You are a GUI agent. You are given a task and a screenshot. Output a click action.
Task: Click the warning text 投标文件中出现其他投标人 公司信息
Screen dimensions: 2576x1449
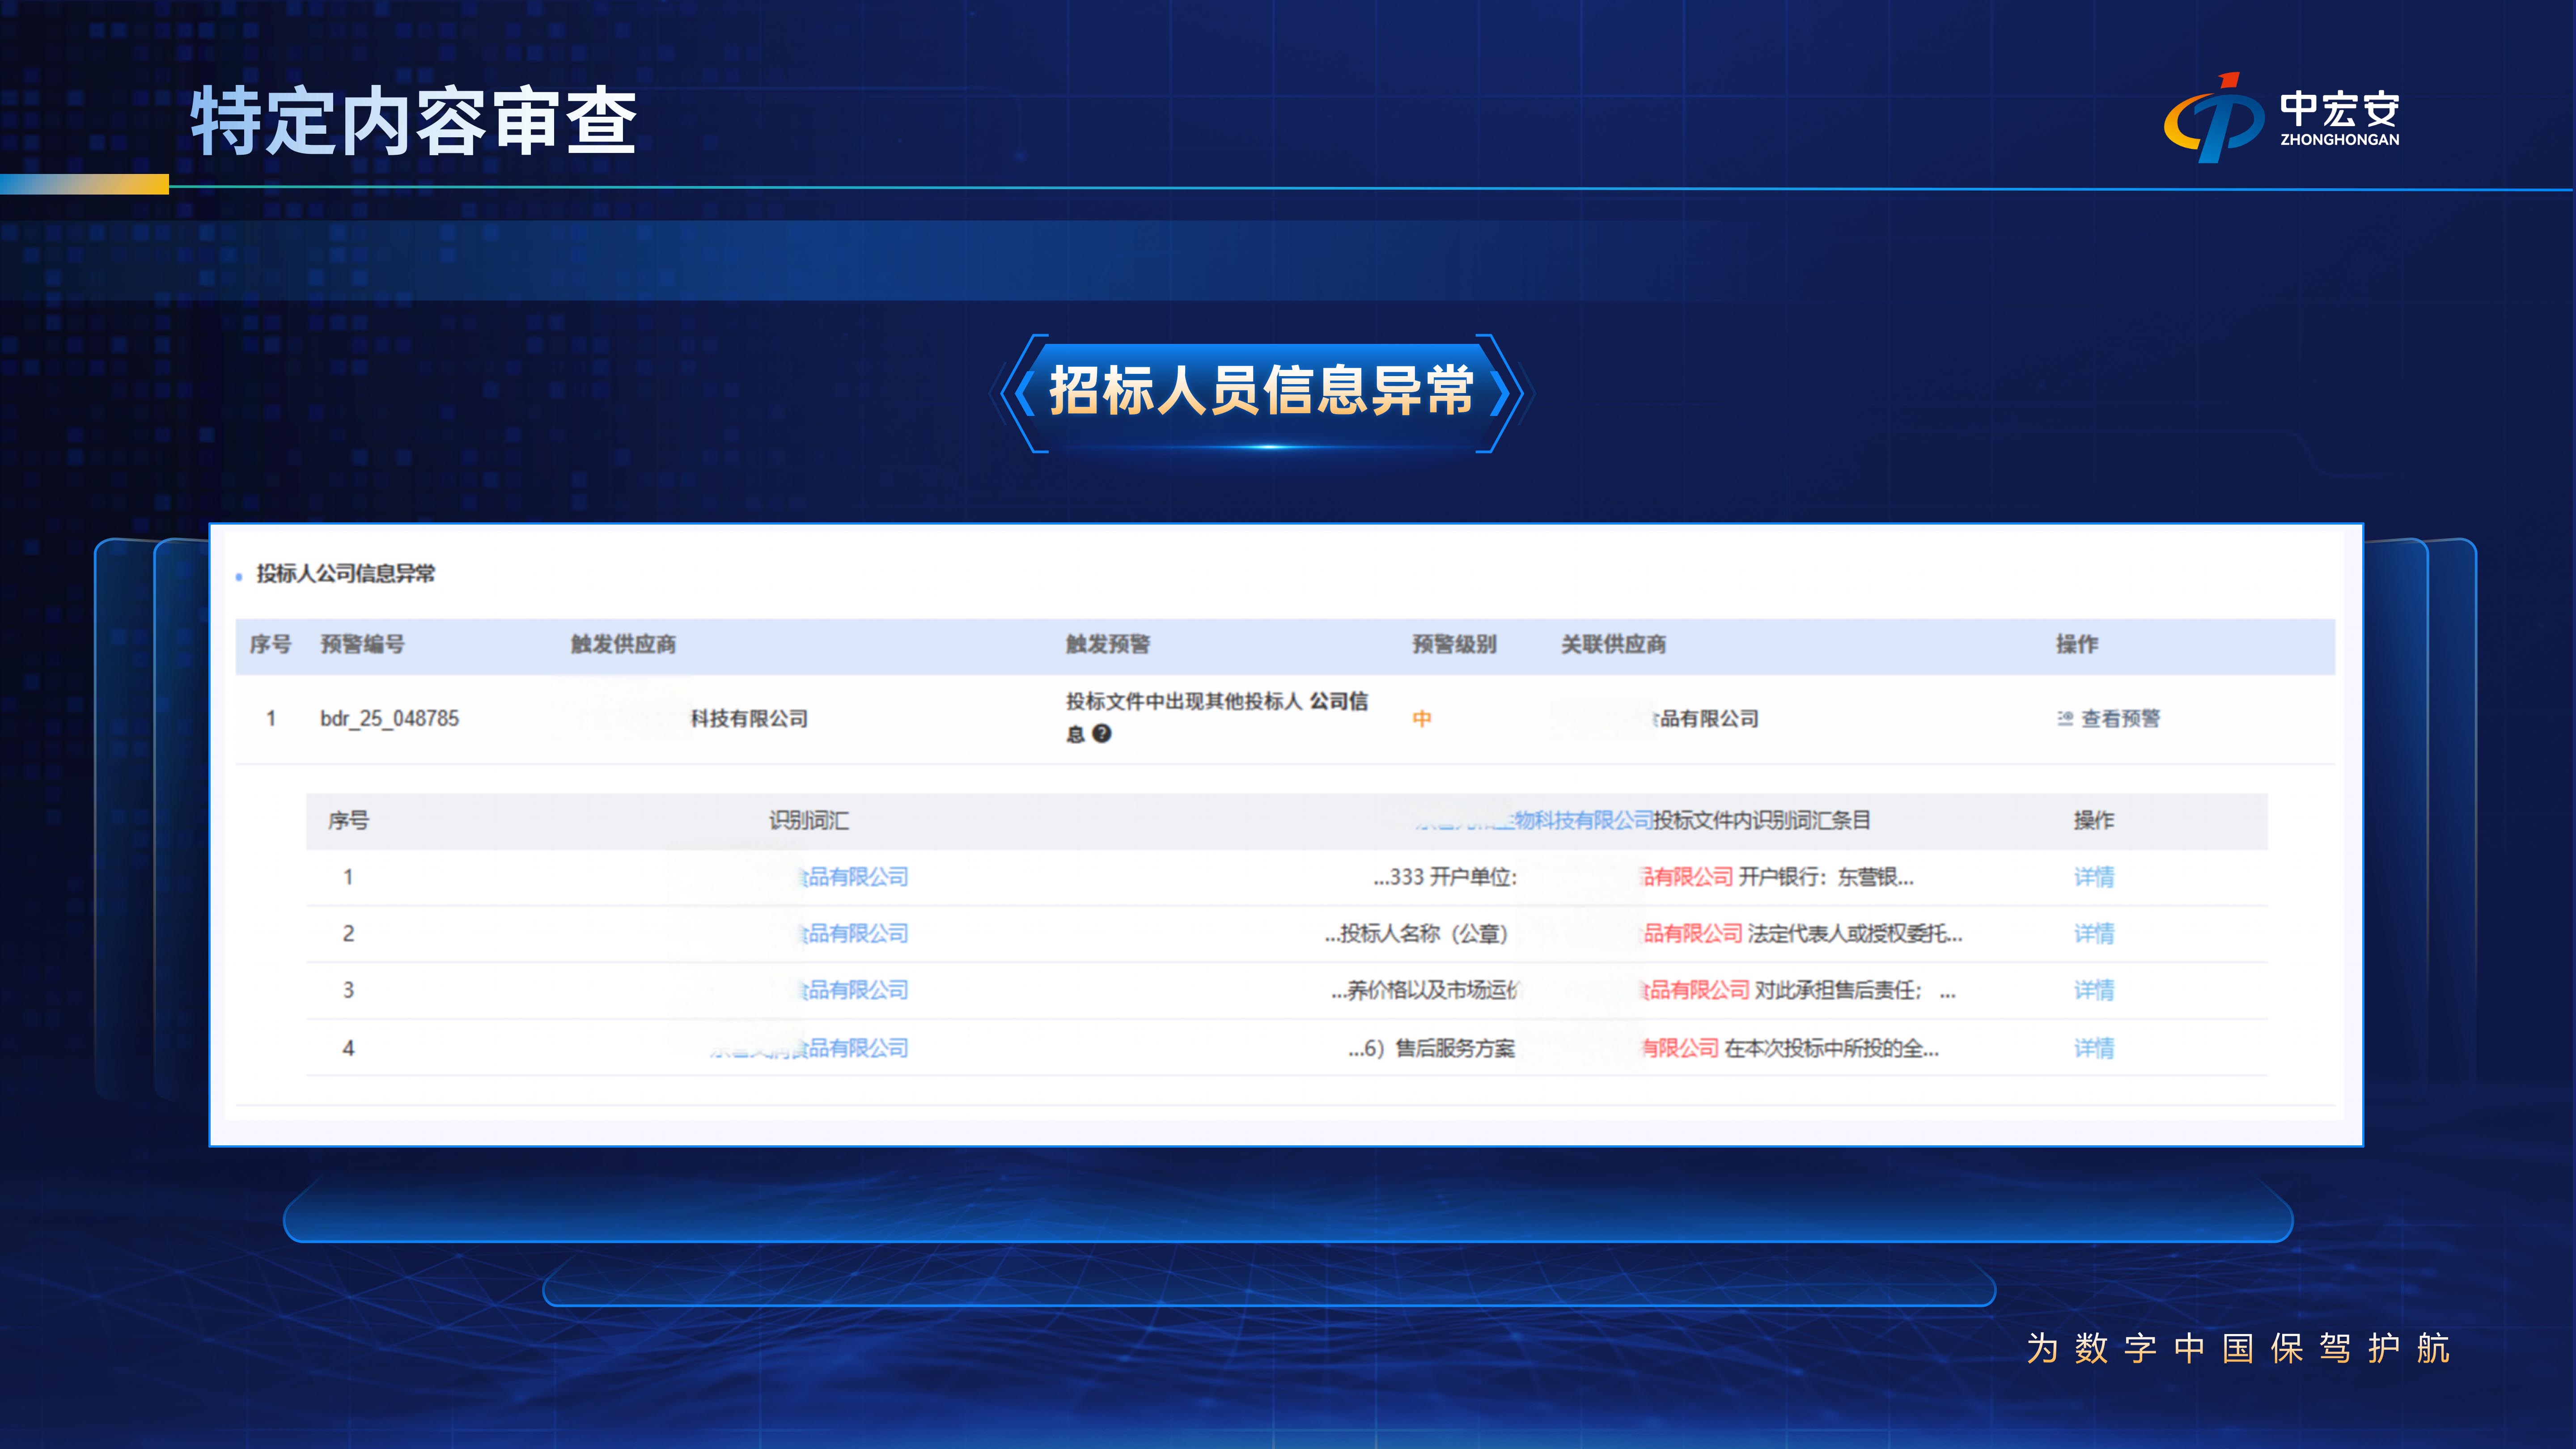1217,717
